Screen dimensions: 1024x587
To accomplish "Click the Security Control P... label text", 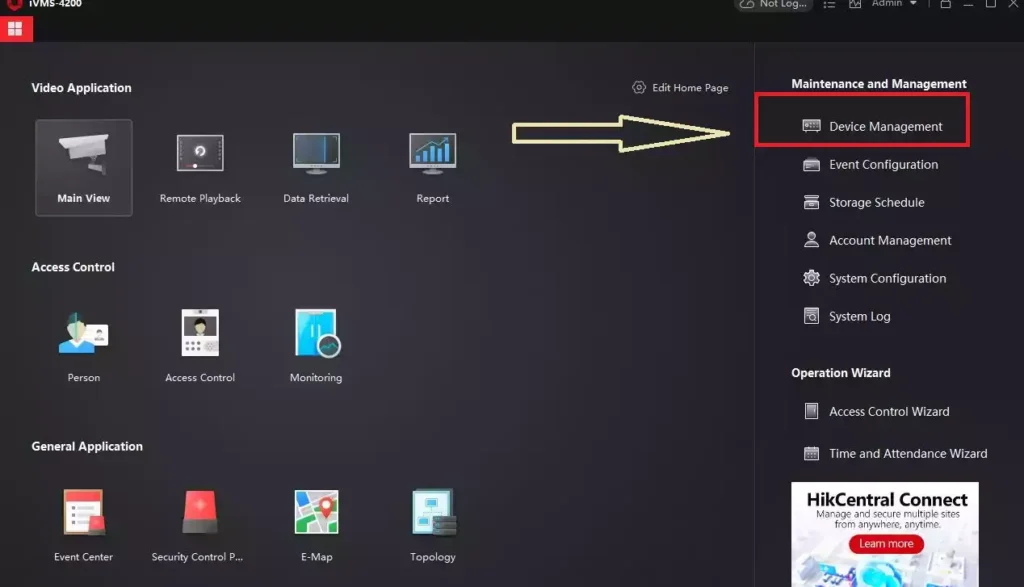I will point(197,556).
